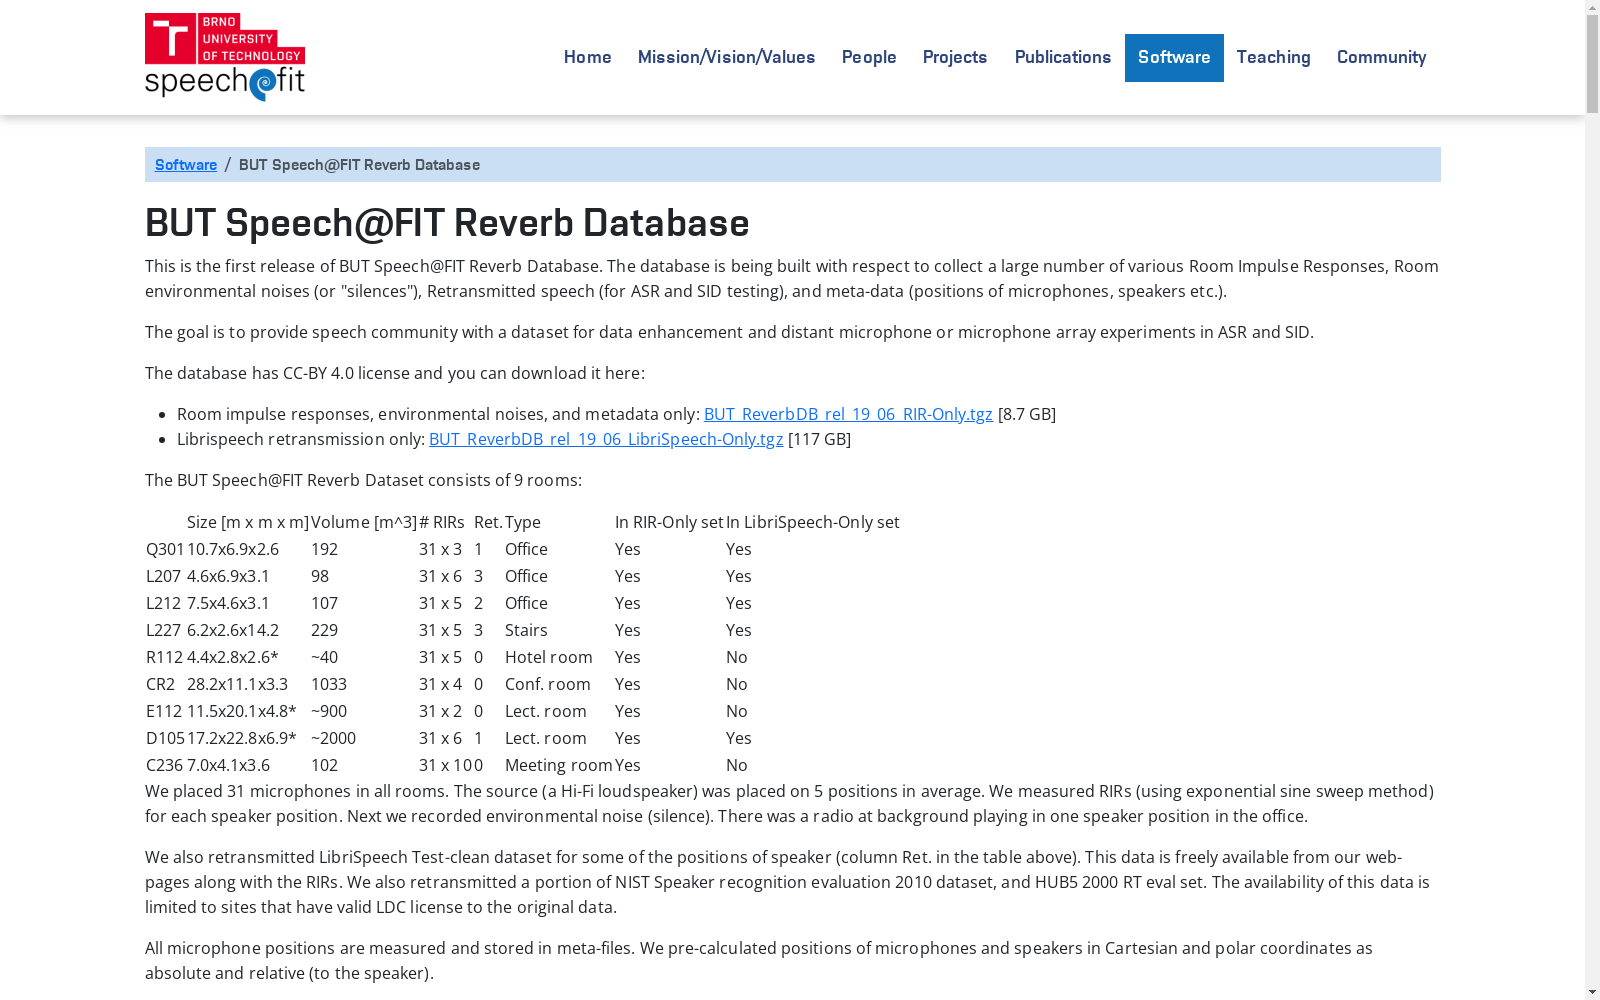
Task: Click the [117 GB] file size text
Action: point(819,439)
